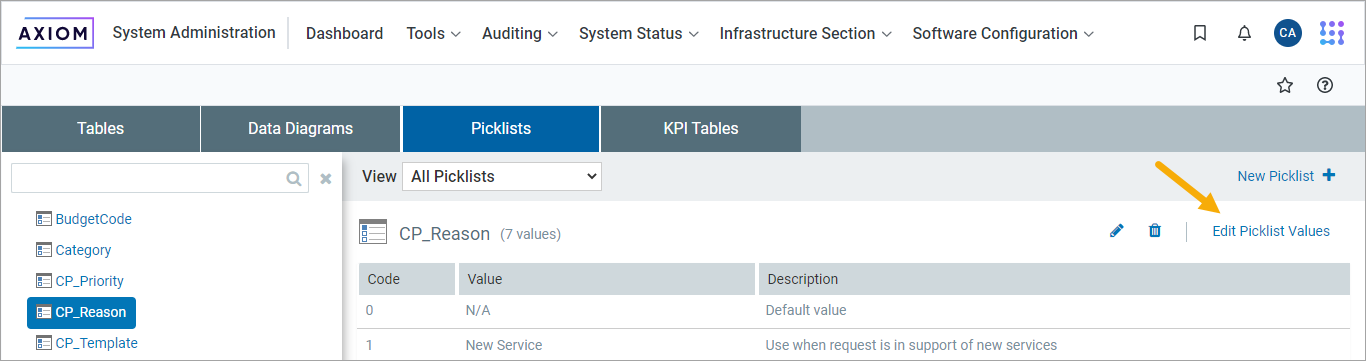Expand the Auditing menu
Image resolution: width=1366 pixels, height=361 pixels.
pyautogui.click(x=519, y=33)
